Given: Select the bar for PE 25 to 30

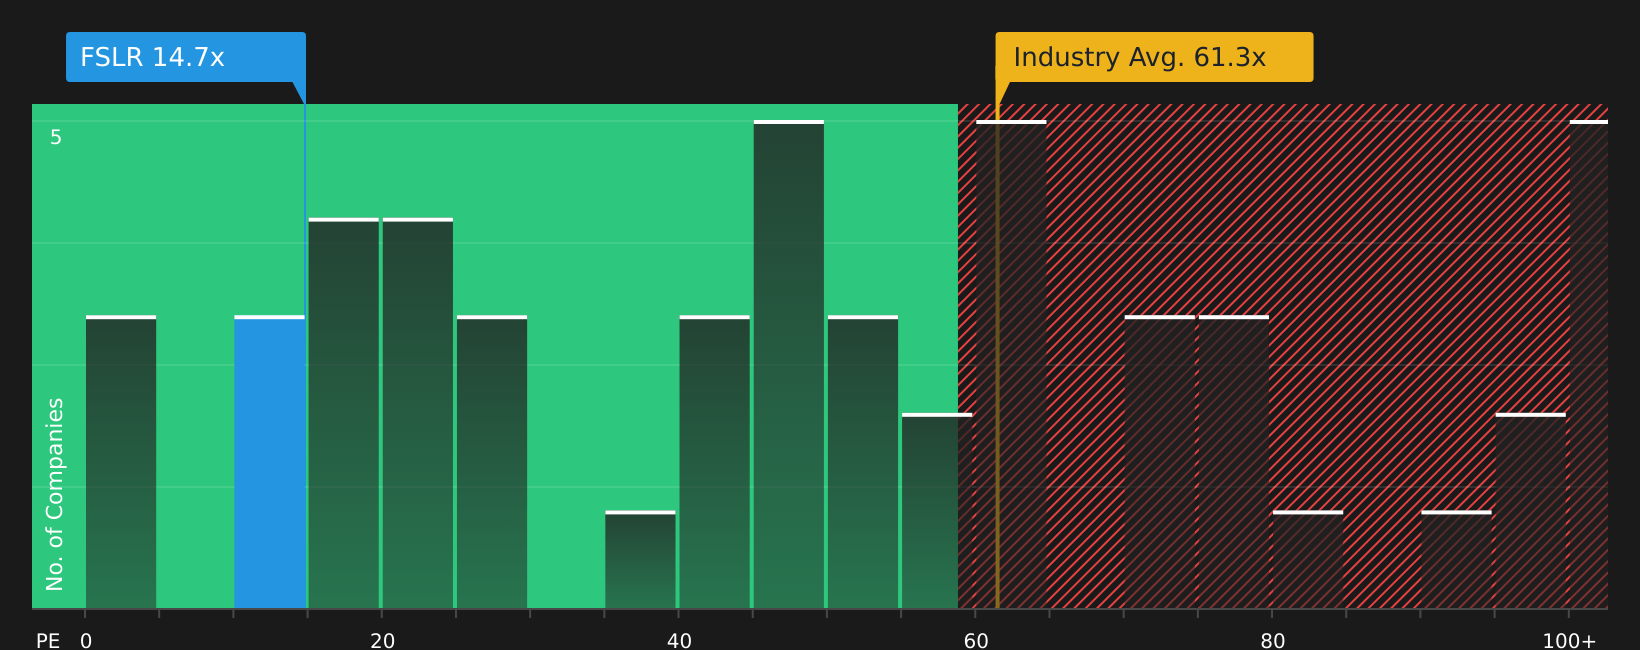Looking at the screenshot, I should (492, 462).
